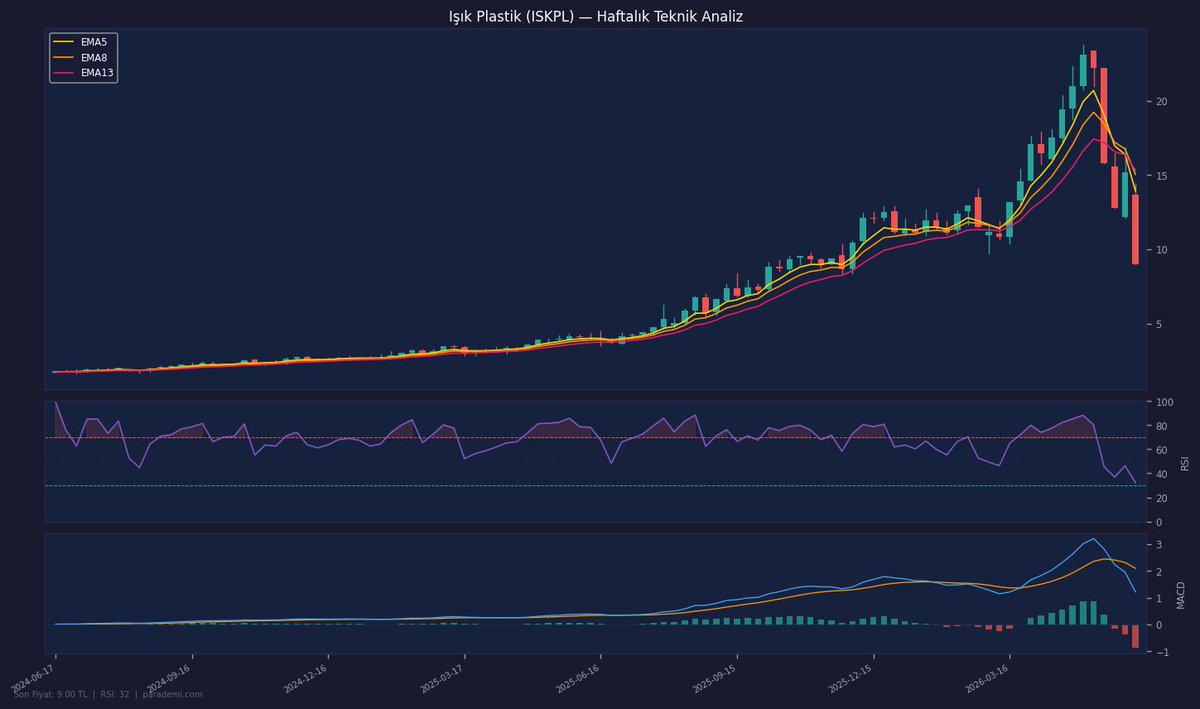Click the 2025-06-16 date label
This screenshot has height=709, width=1200.
578,677
